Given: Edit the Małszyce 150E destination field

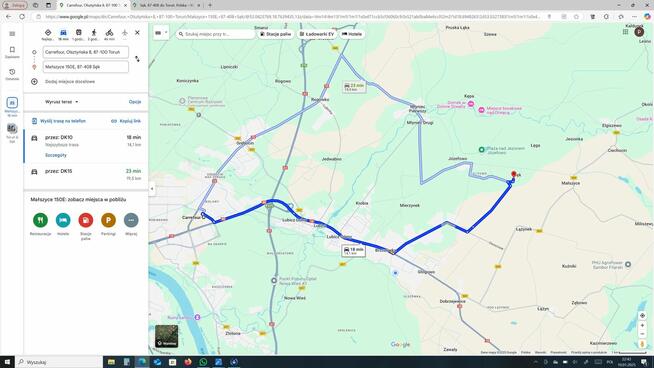Looking at the screenshot, I should click(86, 67).
